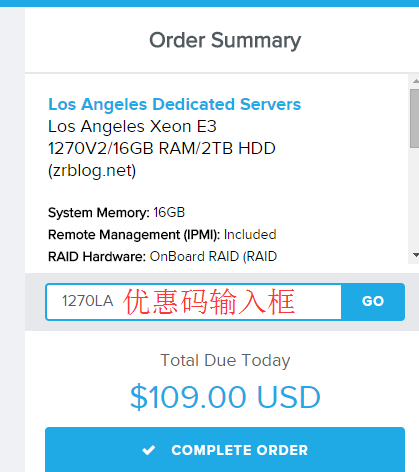419x472 pixels.
Task: Click the red Chinese annotation in promo box
Action: pos(209,302)
